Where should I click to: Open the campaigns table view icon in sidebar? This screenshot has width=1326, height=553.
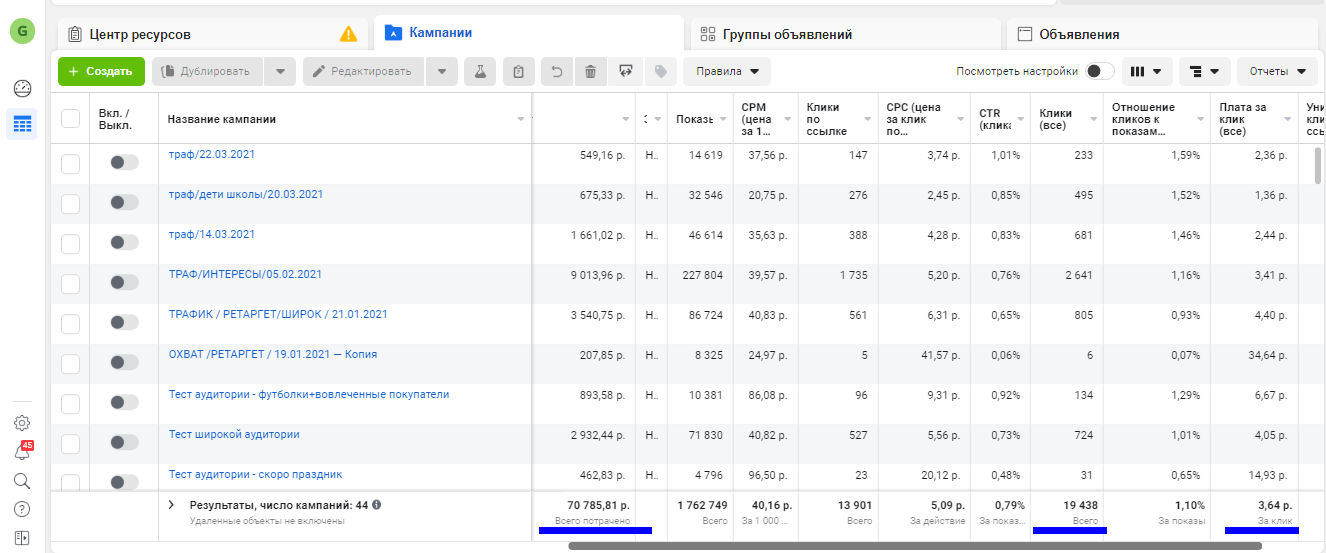22,124
